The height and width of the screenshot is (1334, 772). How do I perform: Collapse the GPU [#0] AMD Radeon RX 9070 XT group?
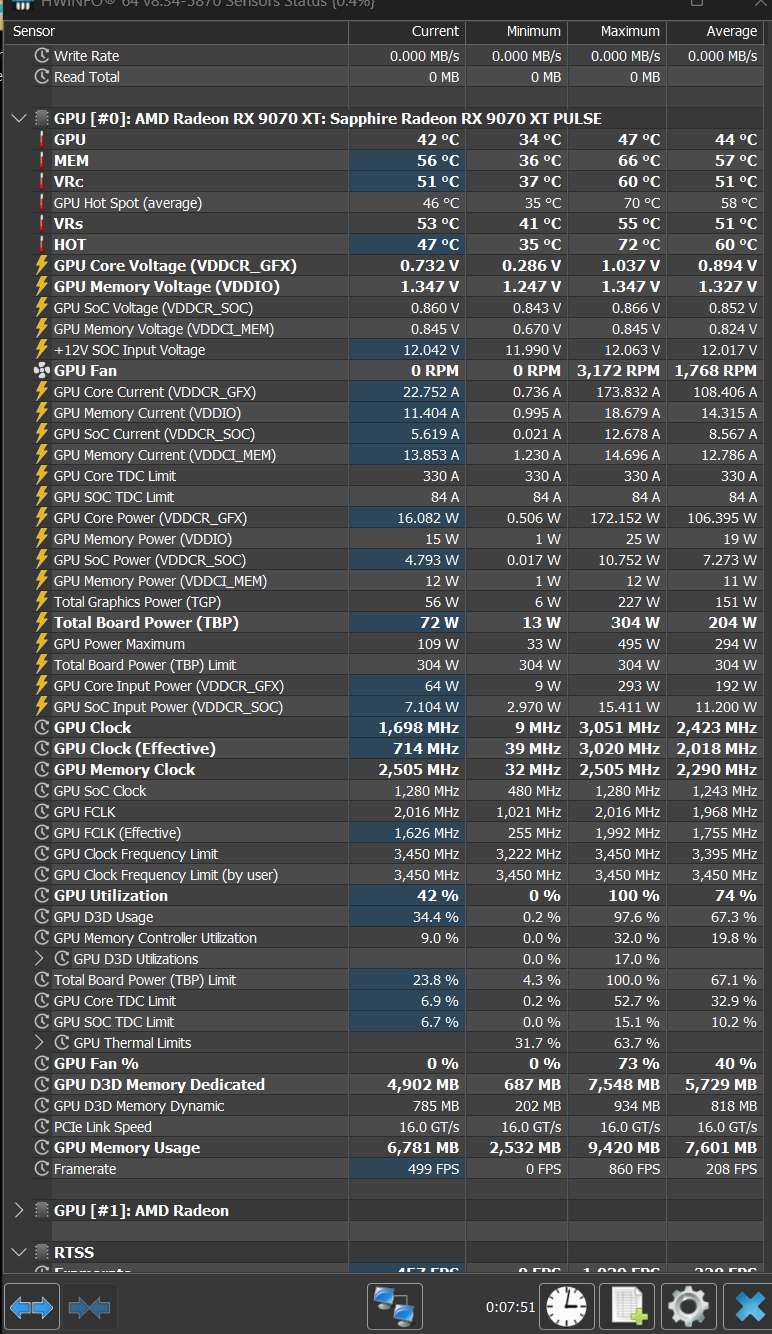[18, 119]
